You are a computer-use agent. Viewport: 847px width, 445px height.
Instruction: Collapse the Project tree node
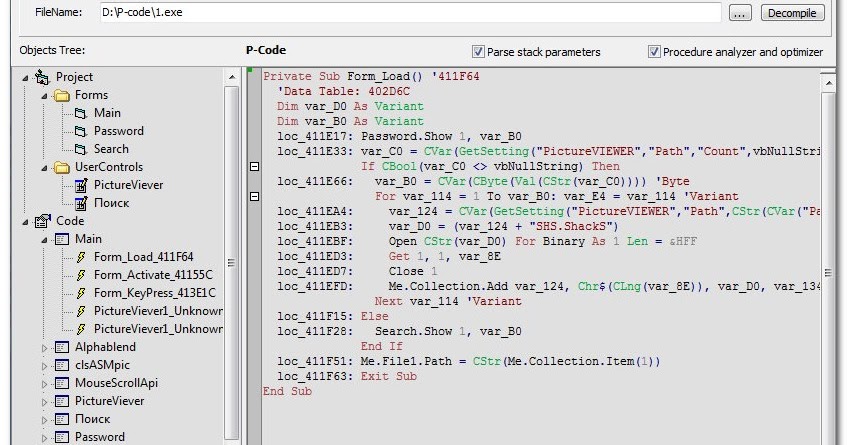25,78
